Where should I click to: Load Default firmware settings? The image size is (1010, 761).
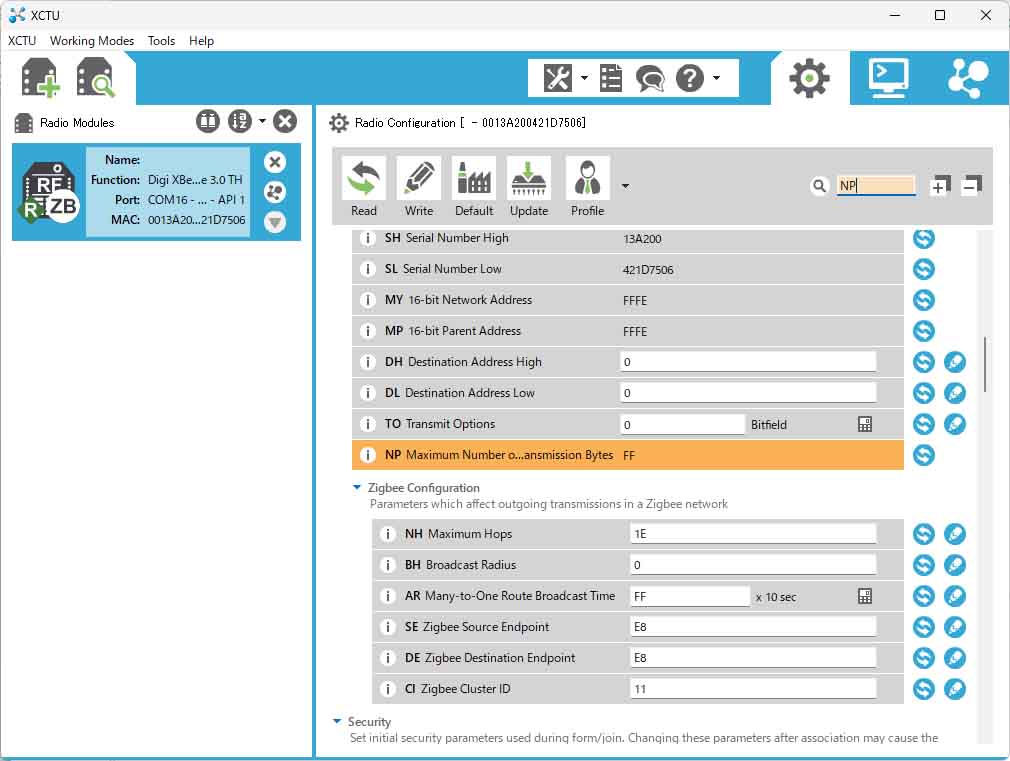click(x=474, y=187)
